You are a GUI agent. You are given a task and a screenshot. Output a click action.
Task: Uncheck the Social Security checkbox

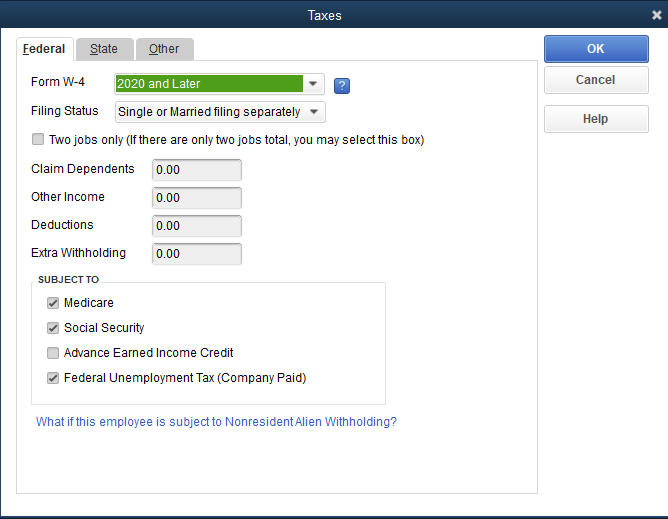[x=53, y=328]
